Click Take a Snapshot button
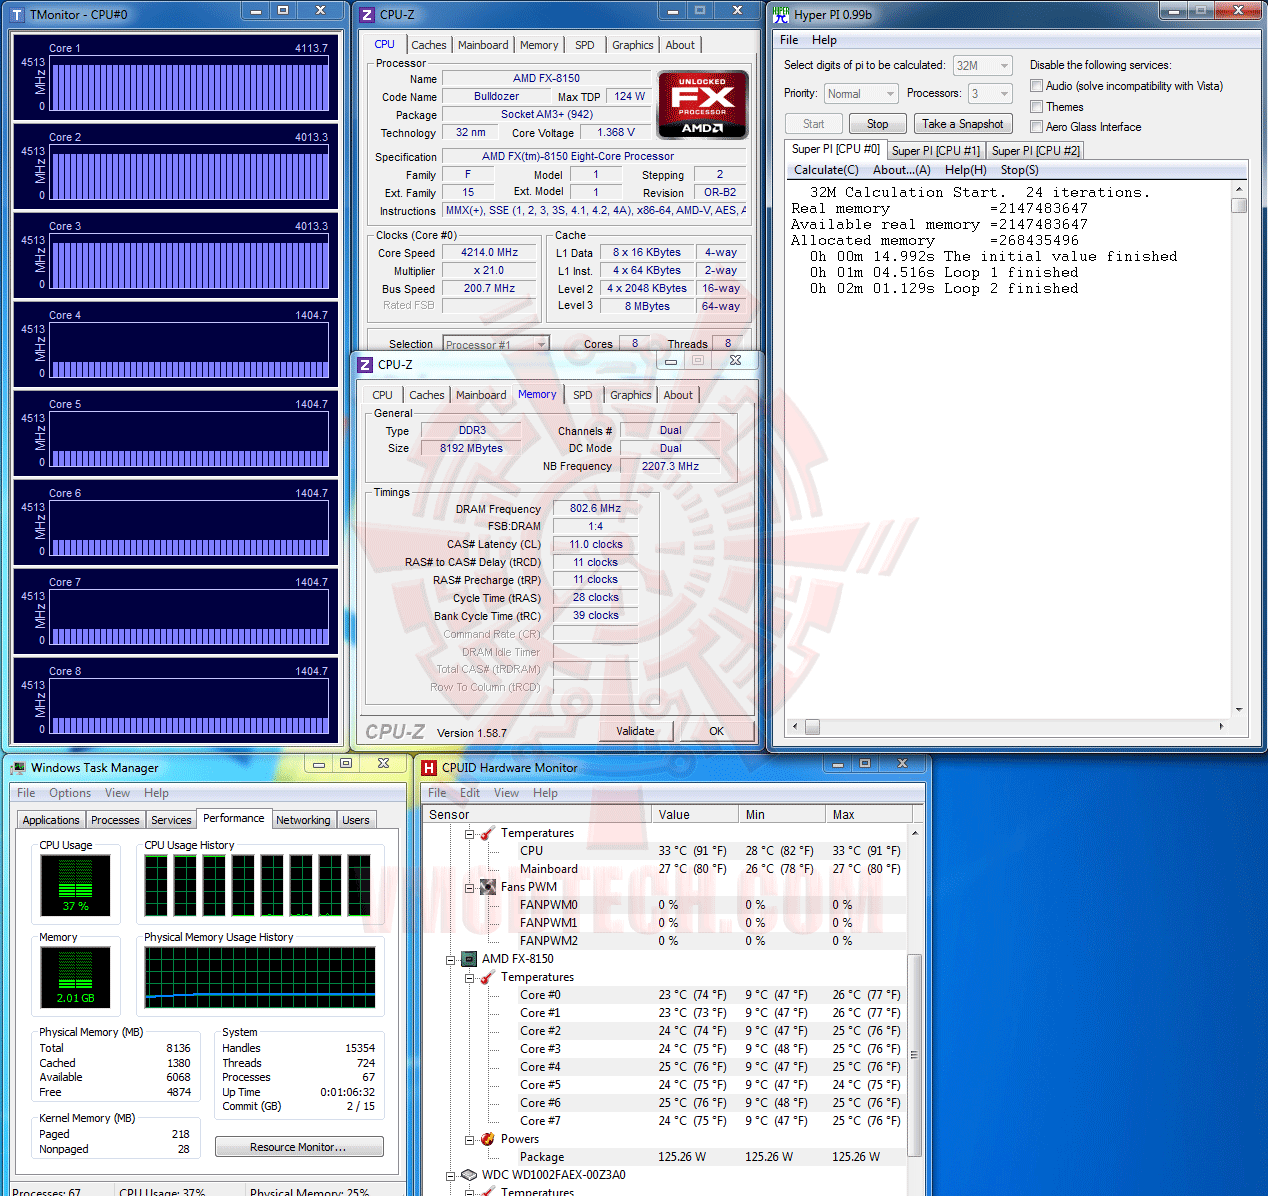 (x=963, y=124)
